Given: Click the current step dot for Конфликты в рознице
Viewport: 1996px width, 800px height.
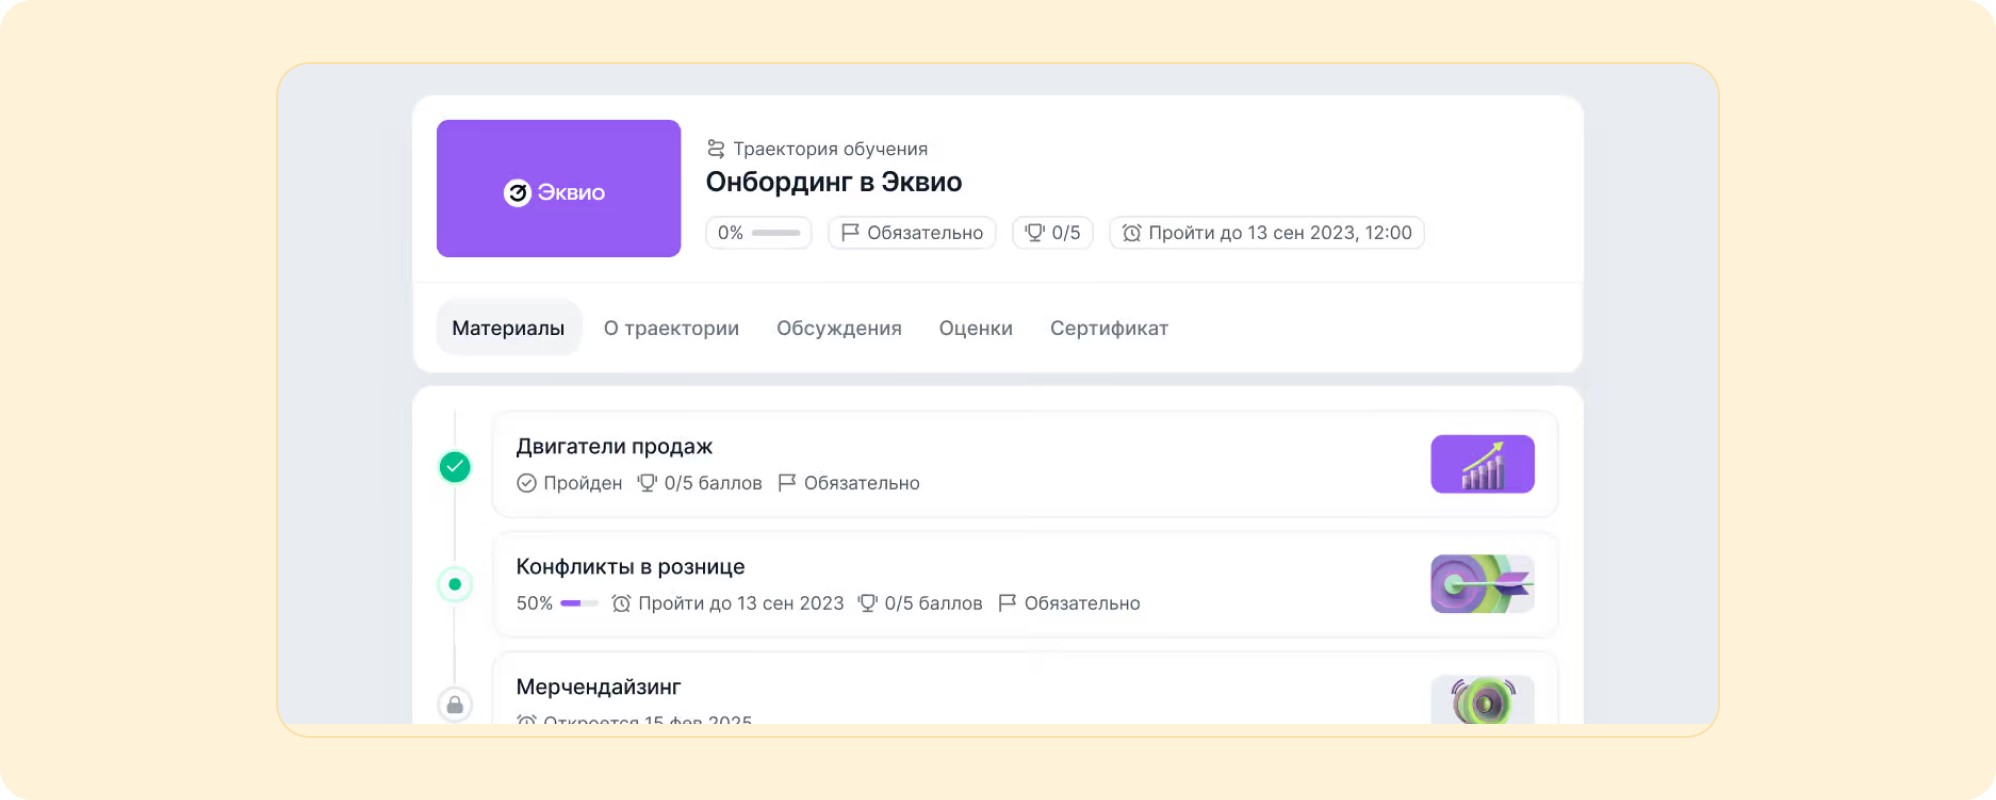Looking at the screenshot, I should pyautogui.click(x=455, y=584).
